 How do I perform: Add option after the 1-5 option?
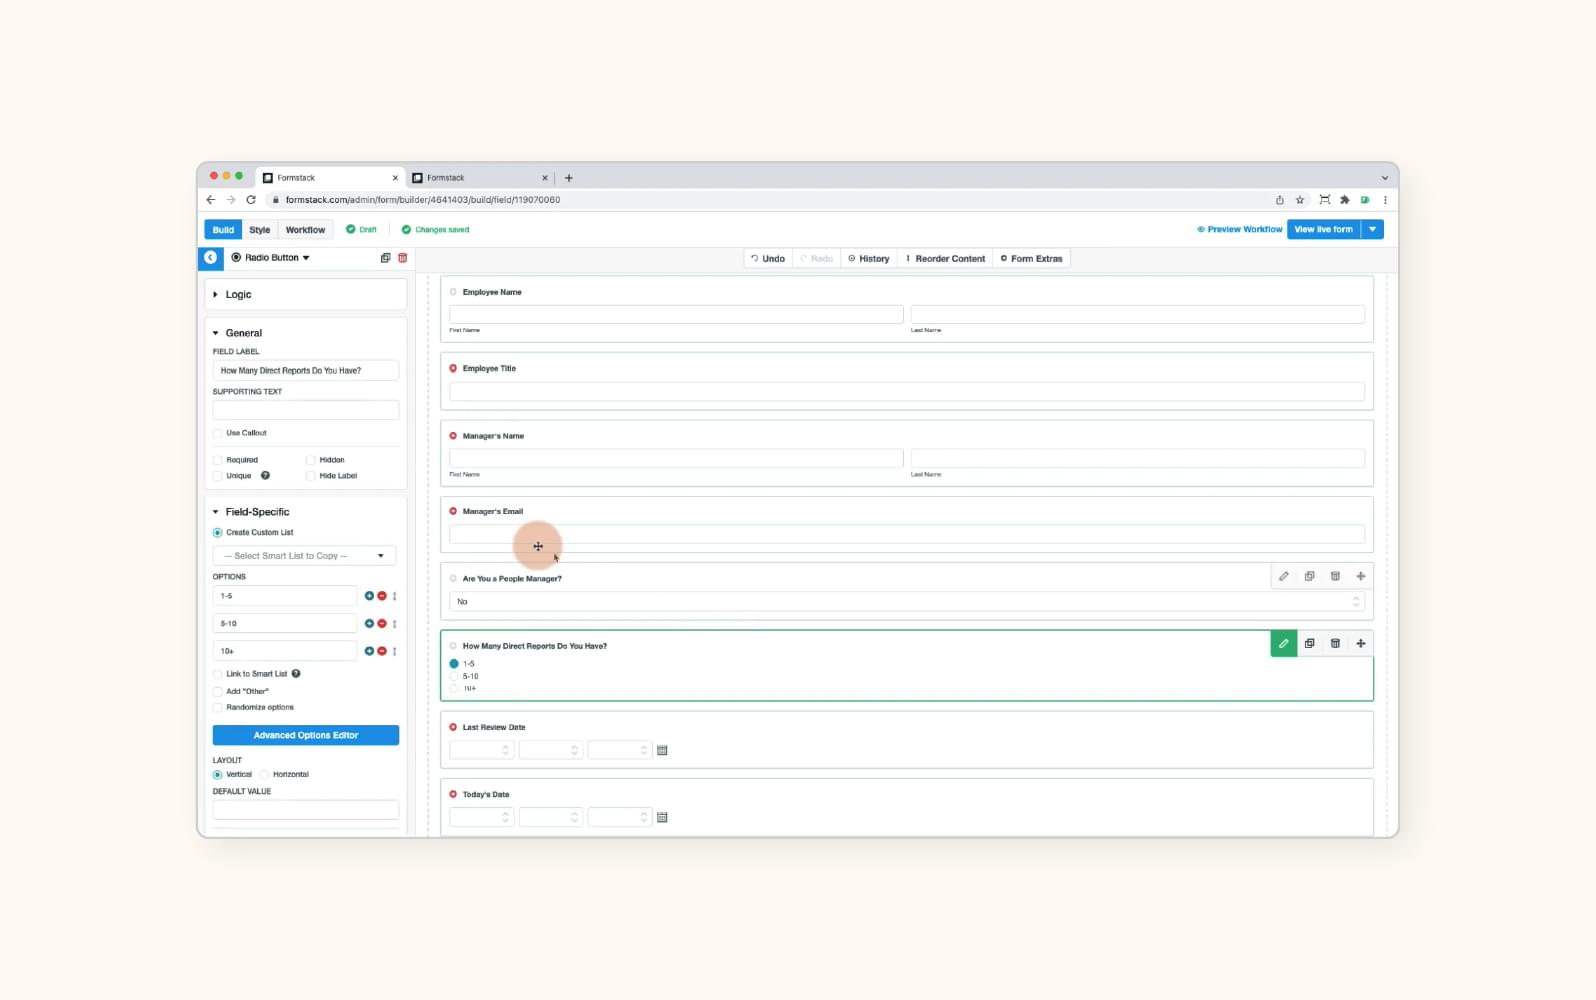369,596
